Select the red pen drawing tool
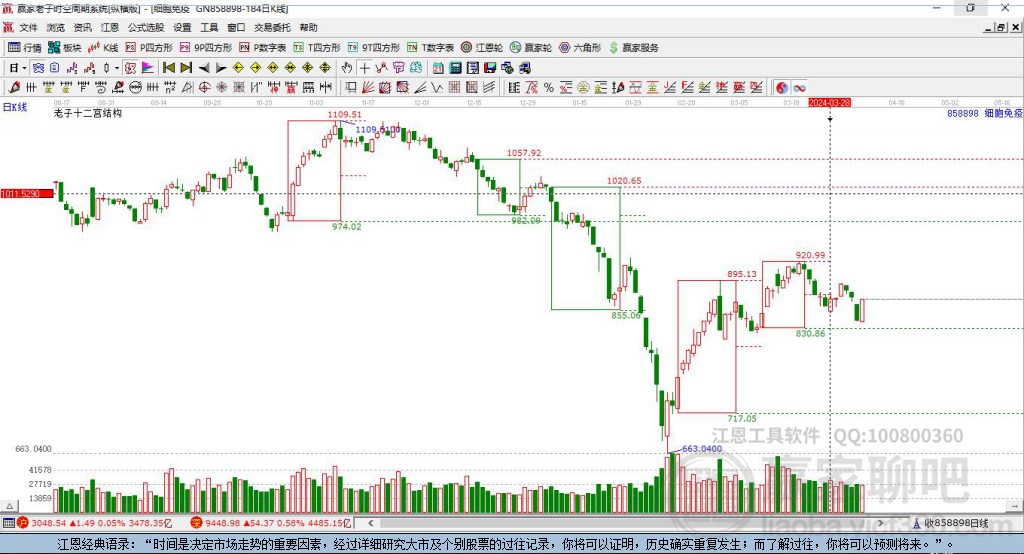The width and height of the screenshot is (1024, 554). 14,88
